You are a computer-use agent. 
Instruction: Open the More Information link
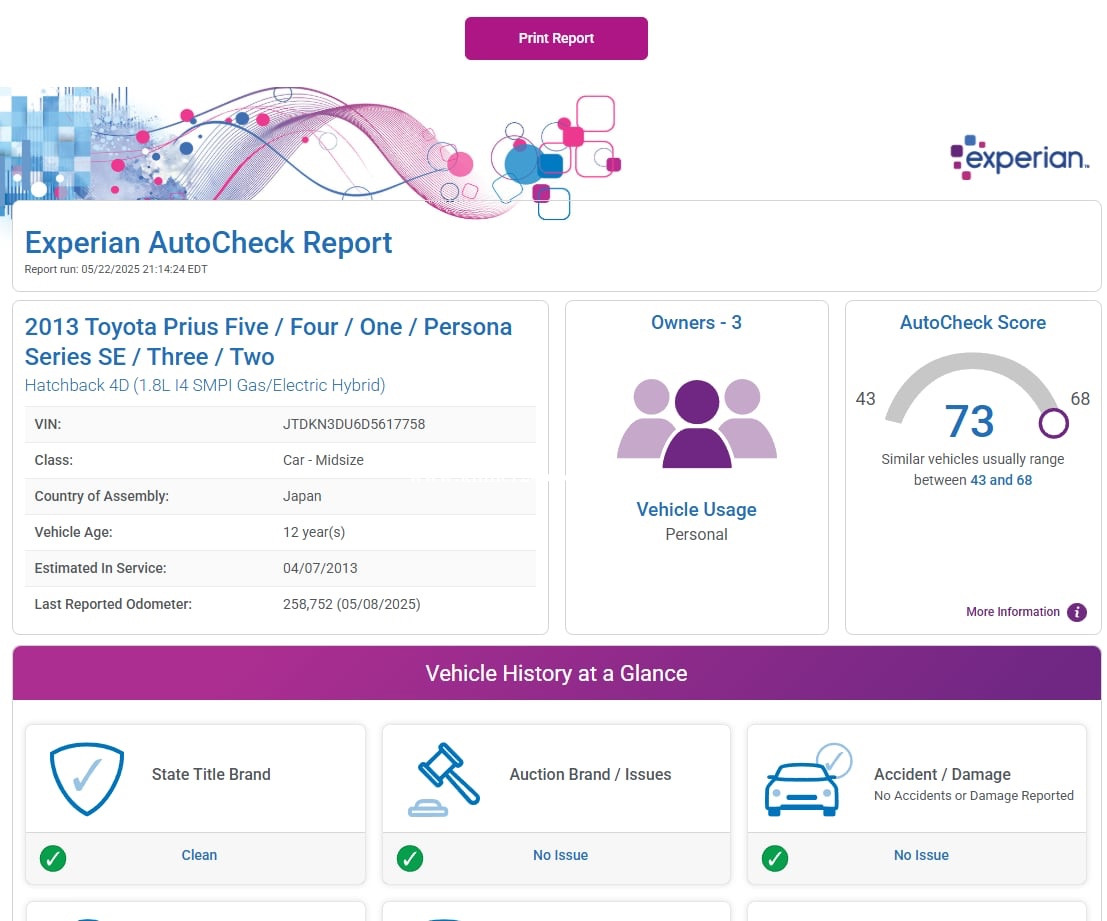1012,612
